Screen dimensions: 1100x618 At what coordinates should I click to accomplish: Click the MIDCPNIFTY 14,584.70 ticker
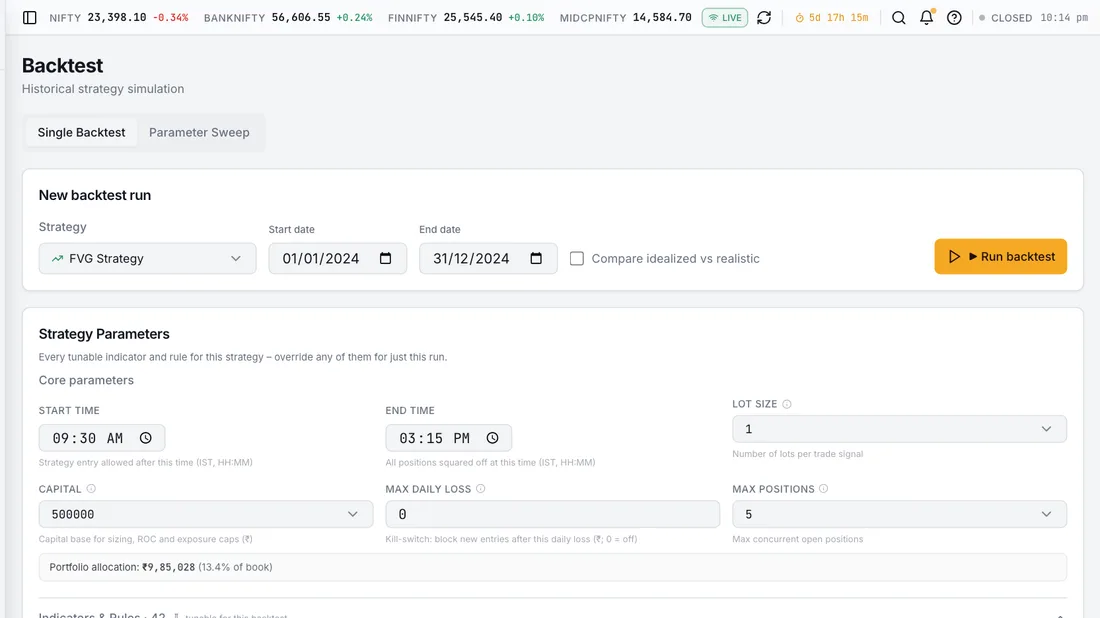click(x=626, y=18)
